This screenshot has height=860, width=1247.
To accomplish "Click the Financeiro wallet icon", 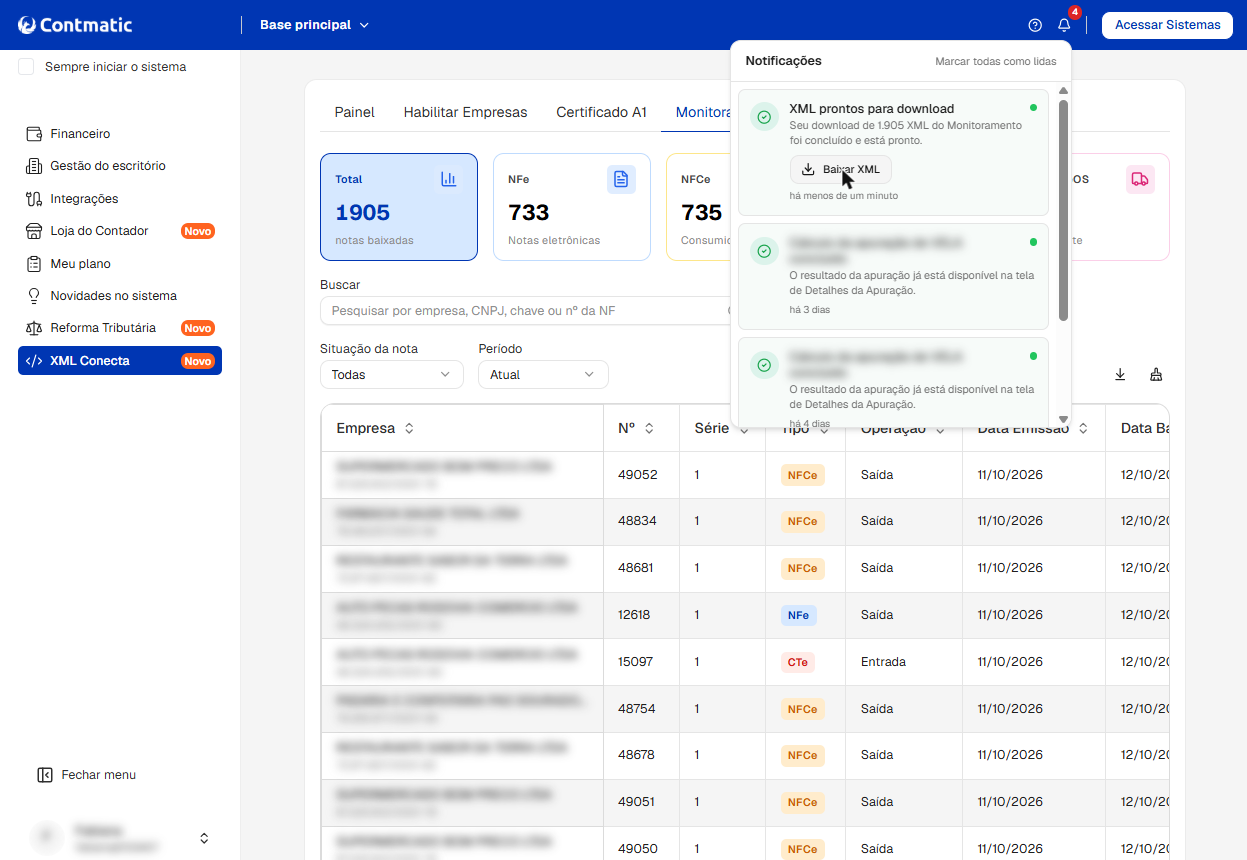I will (33, 134).
